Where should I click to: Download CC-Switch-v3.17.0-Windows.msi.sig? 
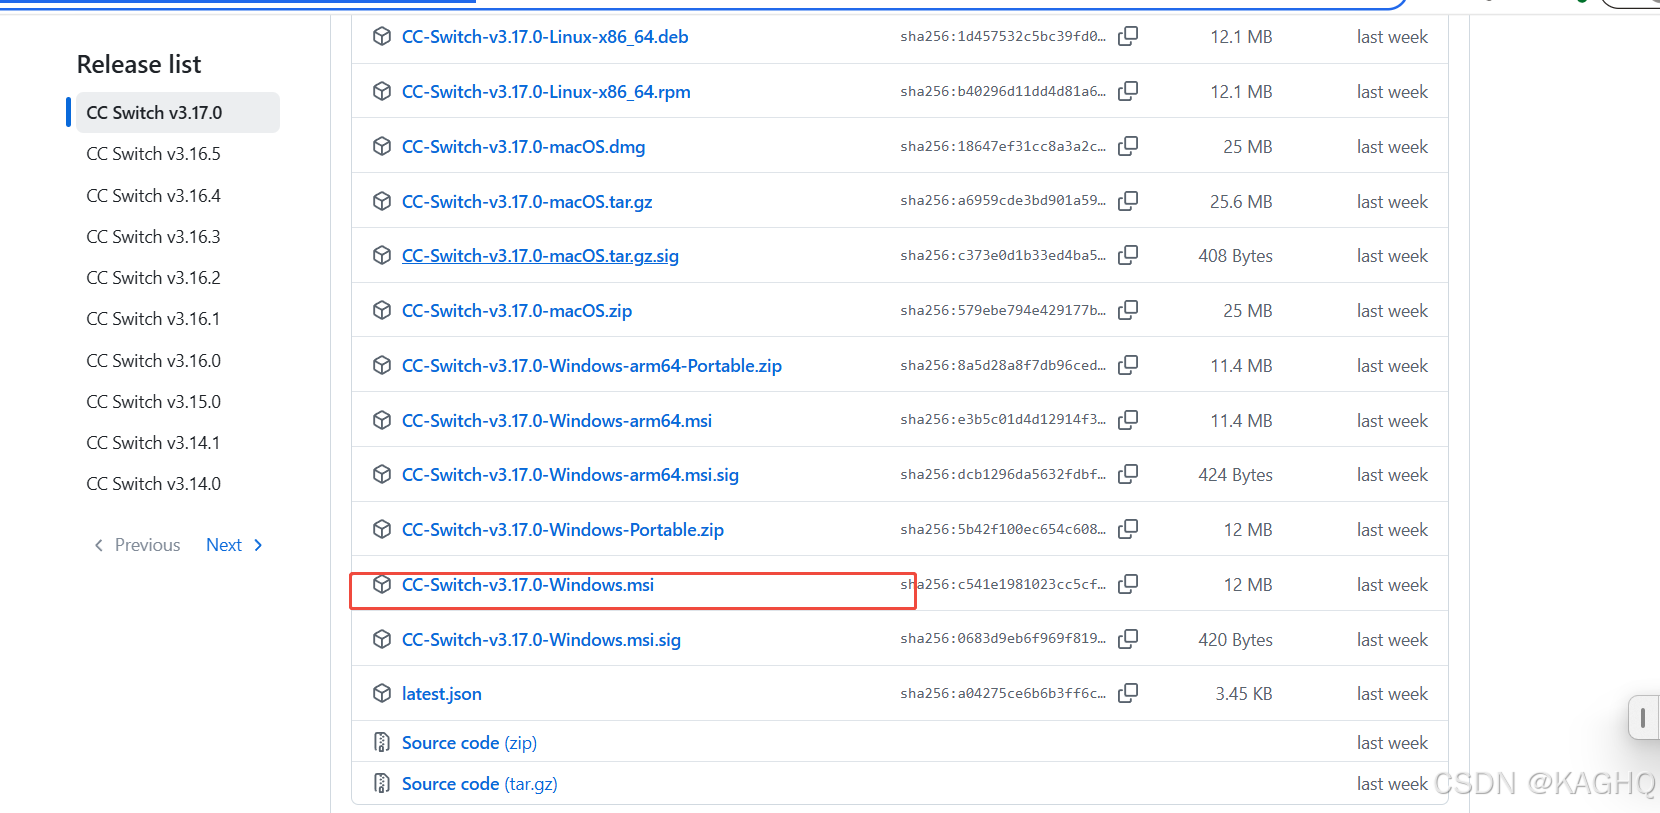click(x=541, y=640)
